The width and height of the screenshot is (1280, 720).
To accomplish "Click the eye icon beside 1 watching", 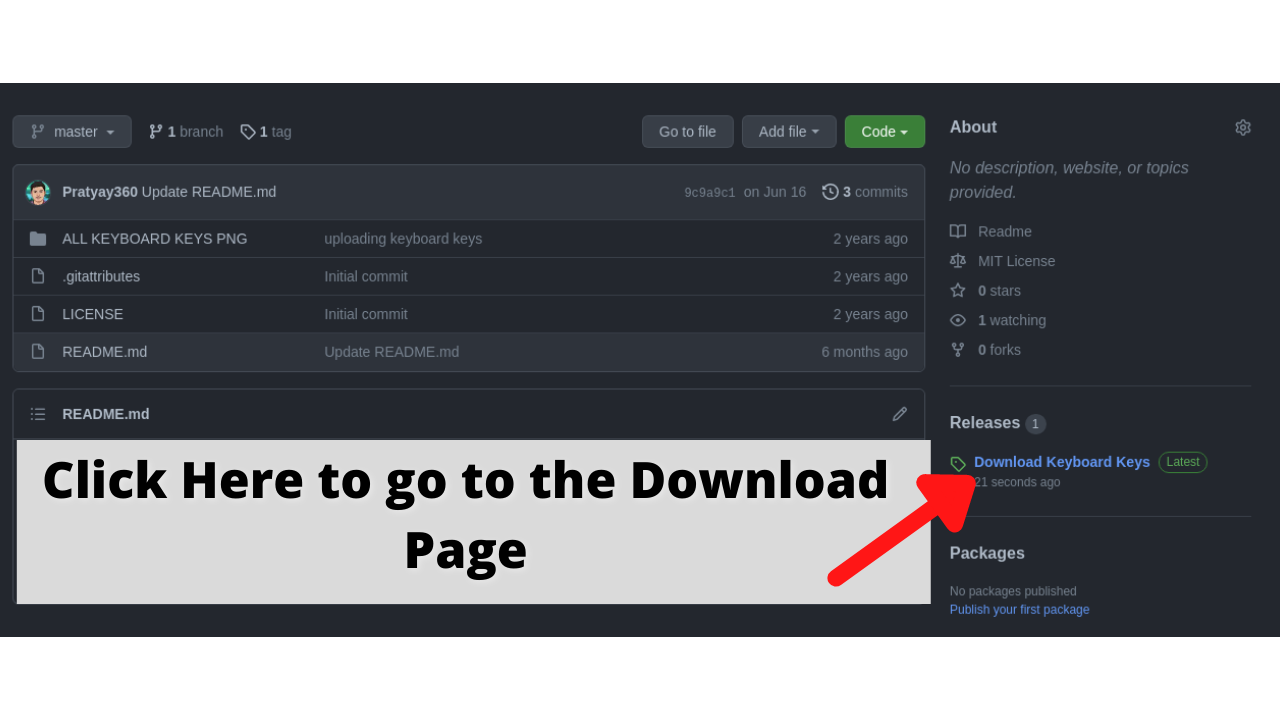I will (958, 320).
